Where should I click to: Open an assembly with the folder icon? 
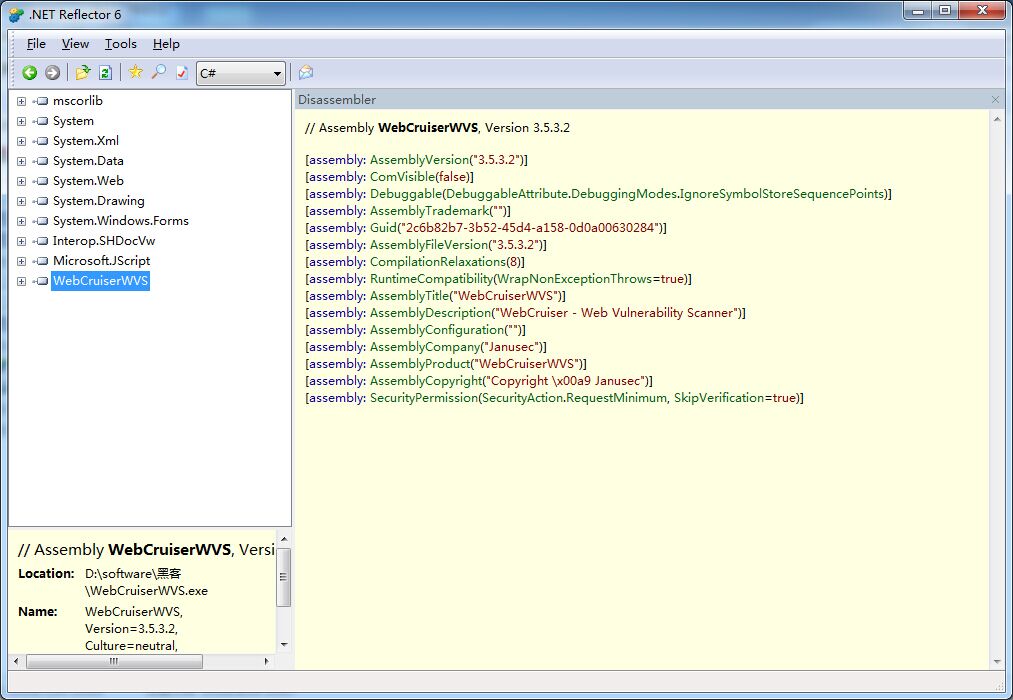point(83,73)
